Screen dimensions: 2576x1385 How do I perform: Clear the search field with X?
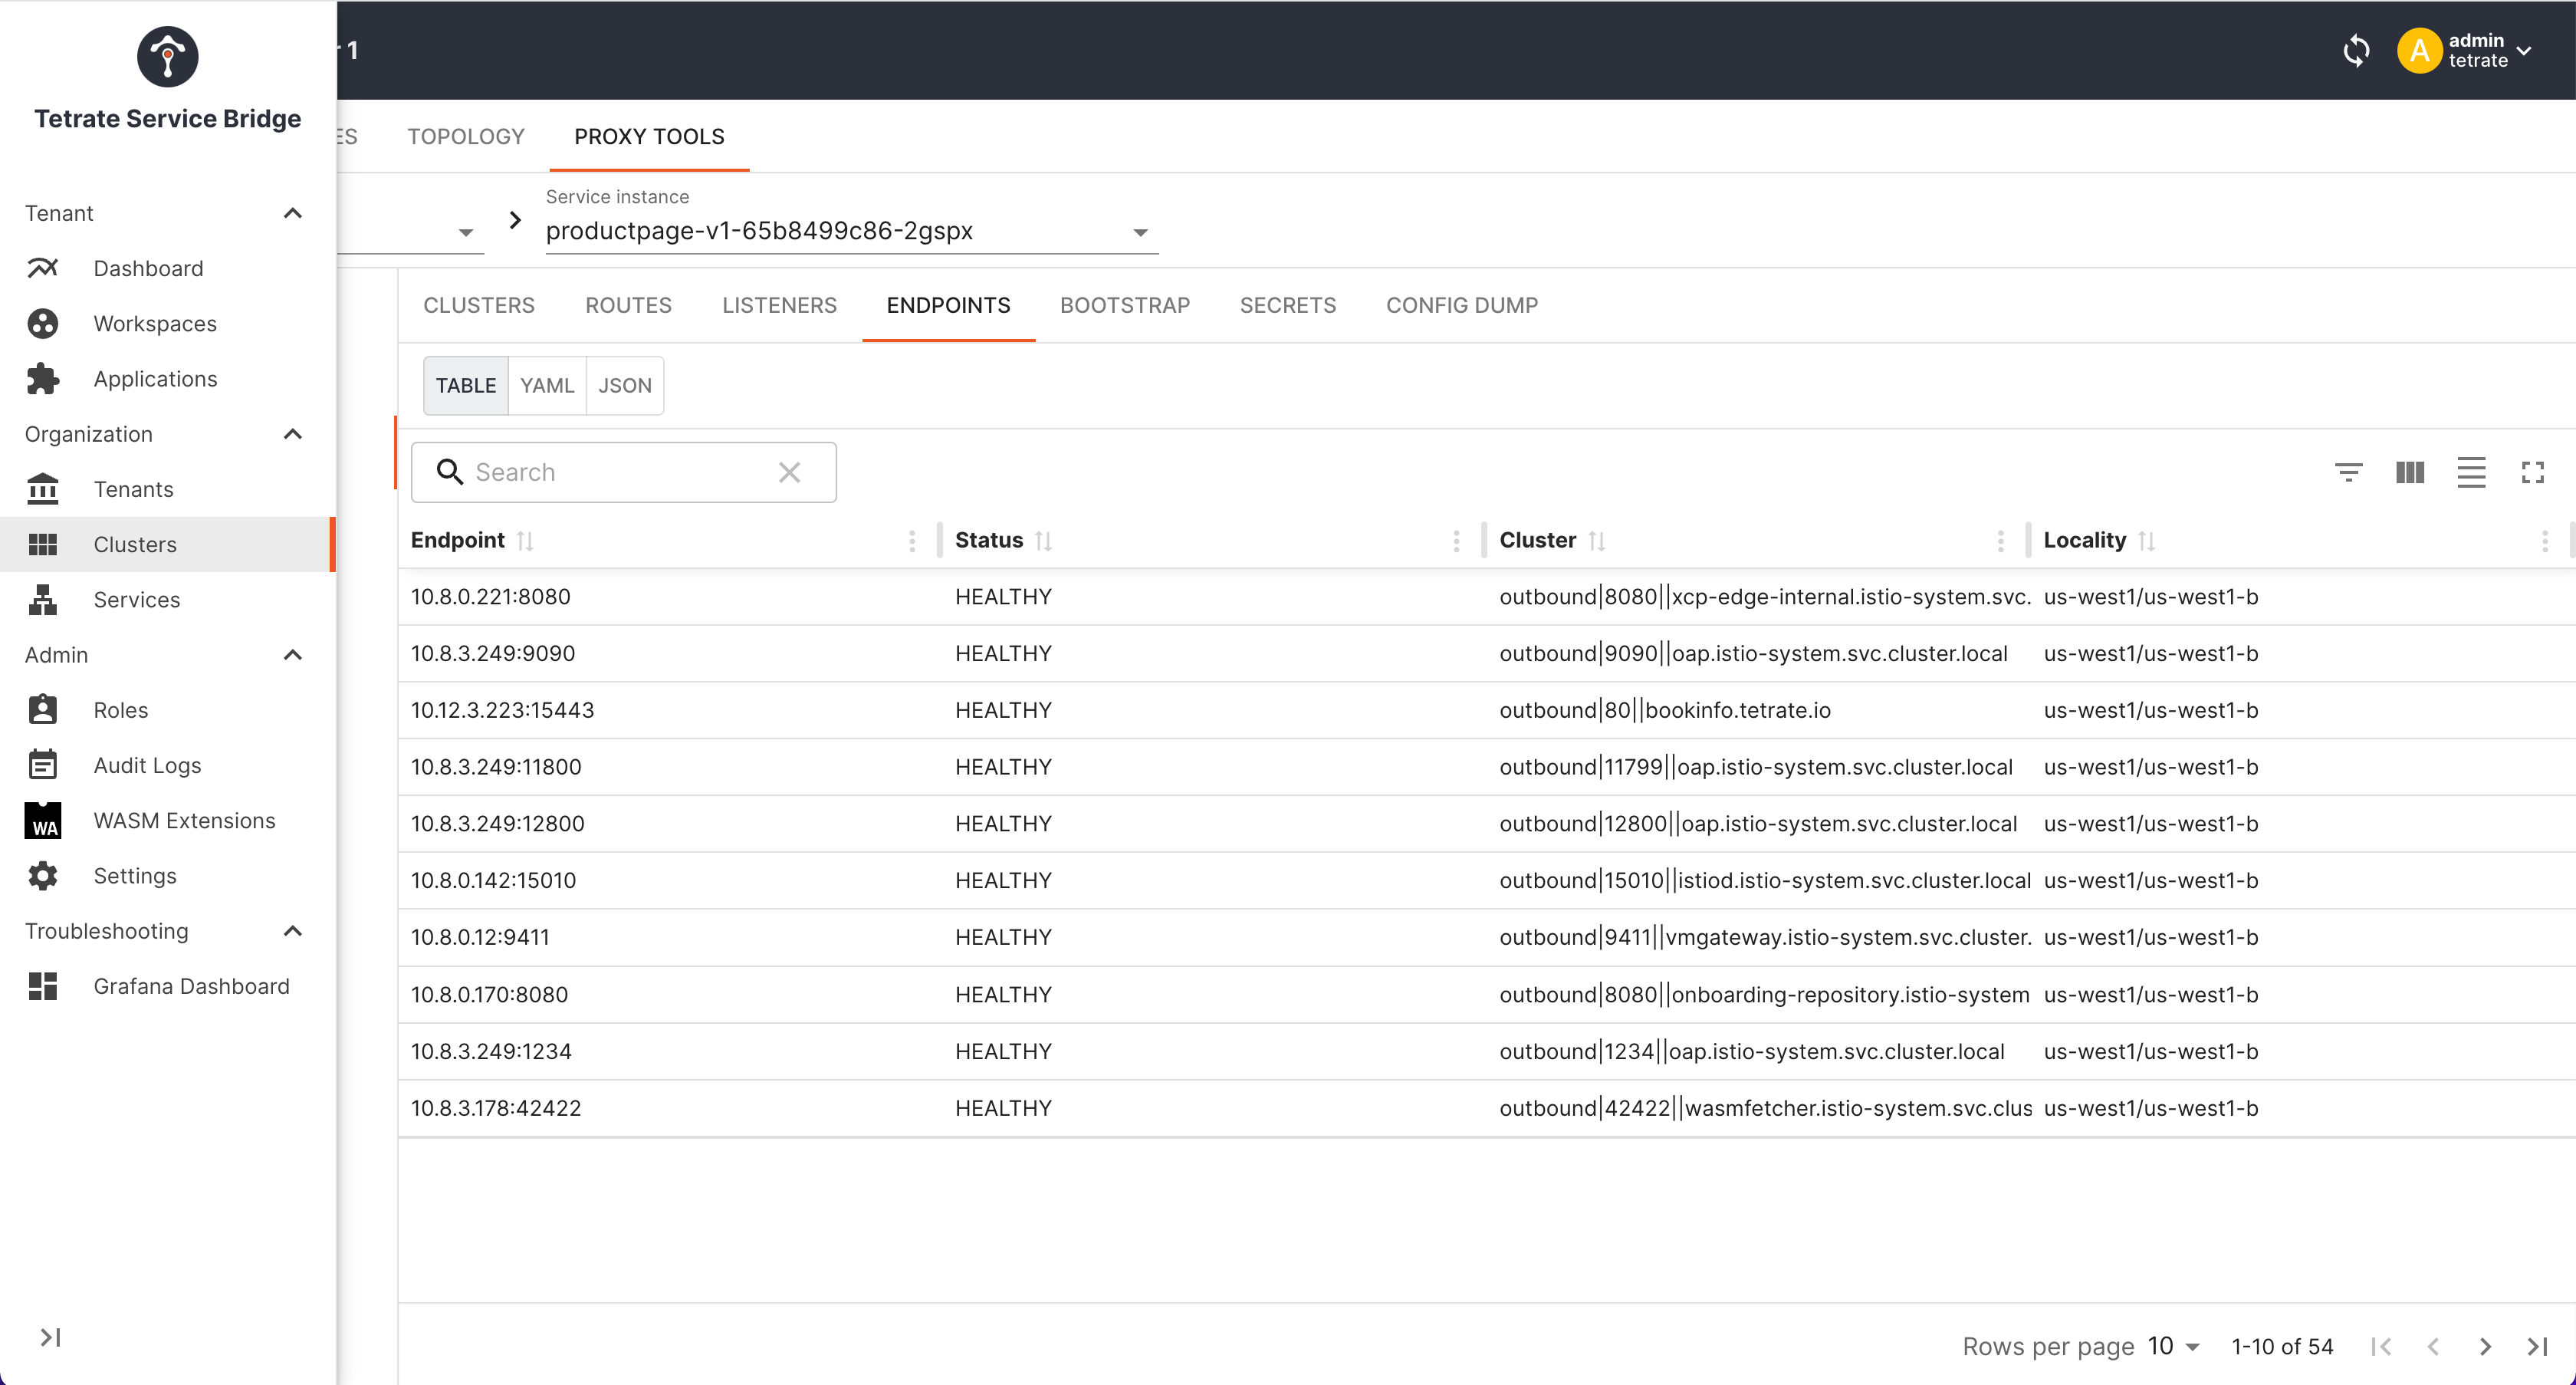click(x=789, y=472)
